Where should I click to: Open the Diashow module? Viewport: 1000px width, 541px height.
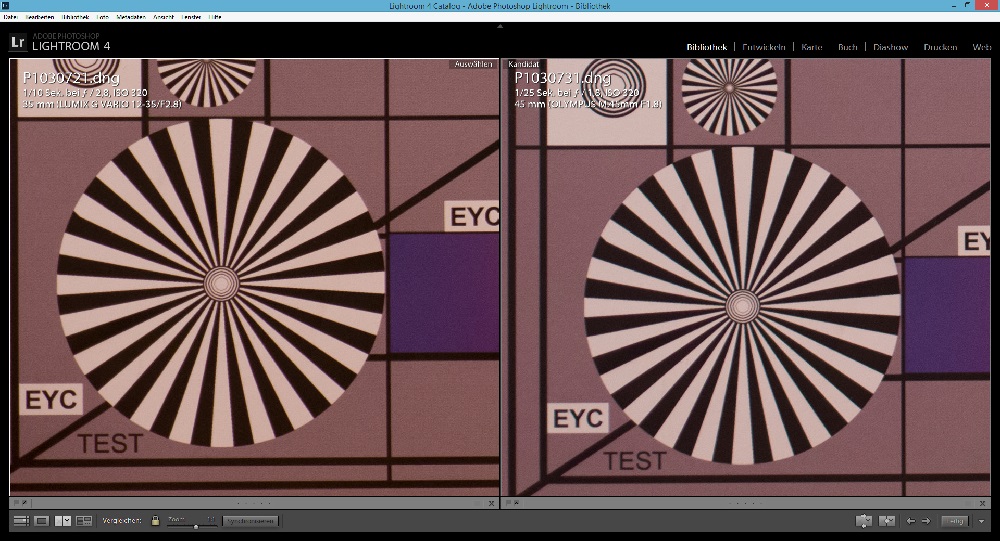pos(890,47)
